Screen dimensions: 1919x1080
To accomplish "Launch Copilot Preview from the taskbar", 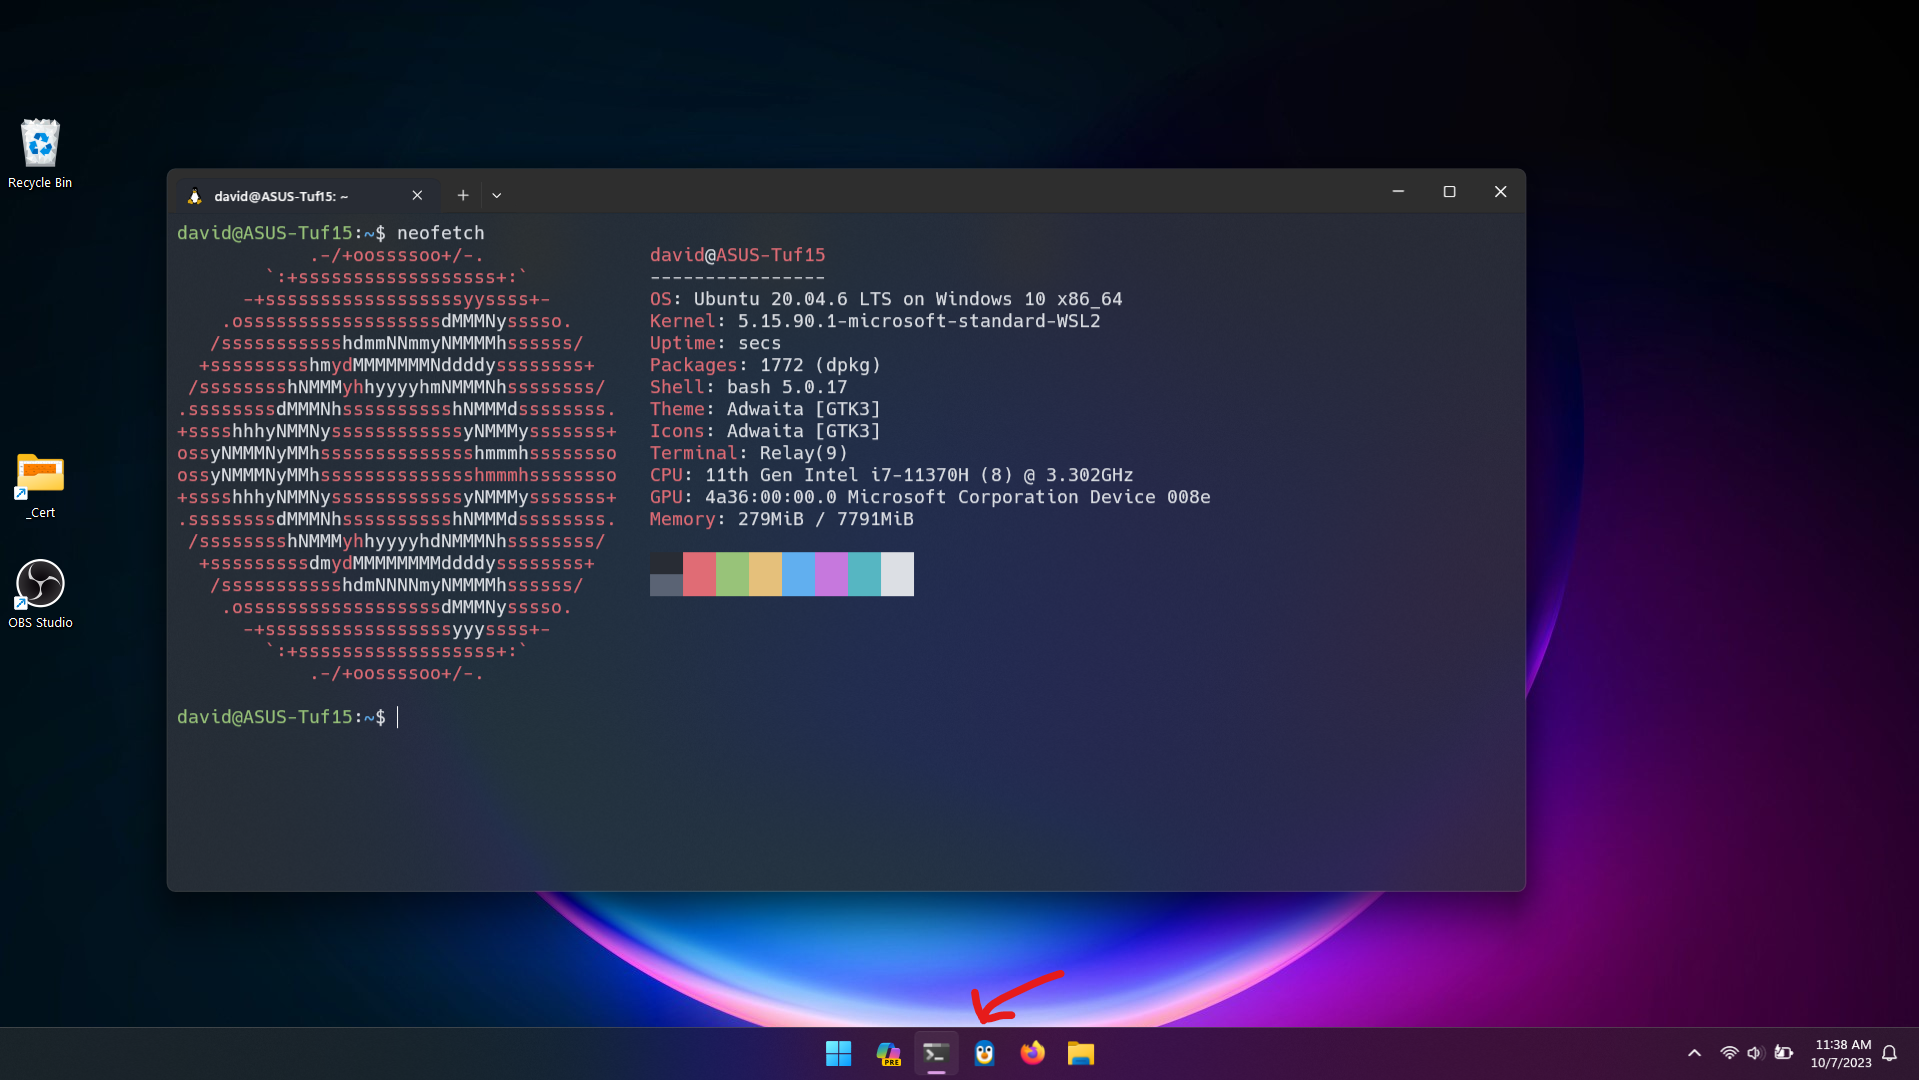I will coord(887,1053).
